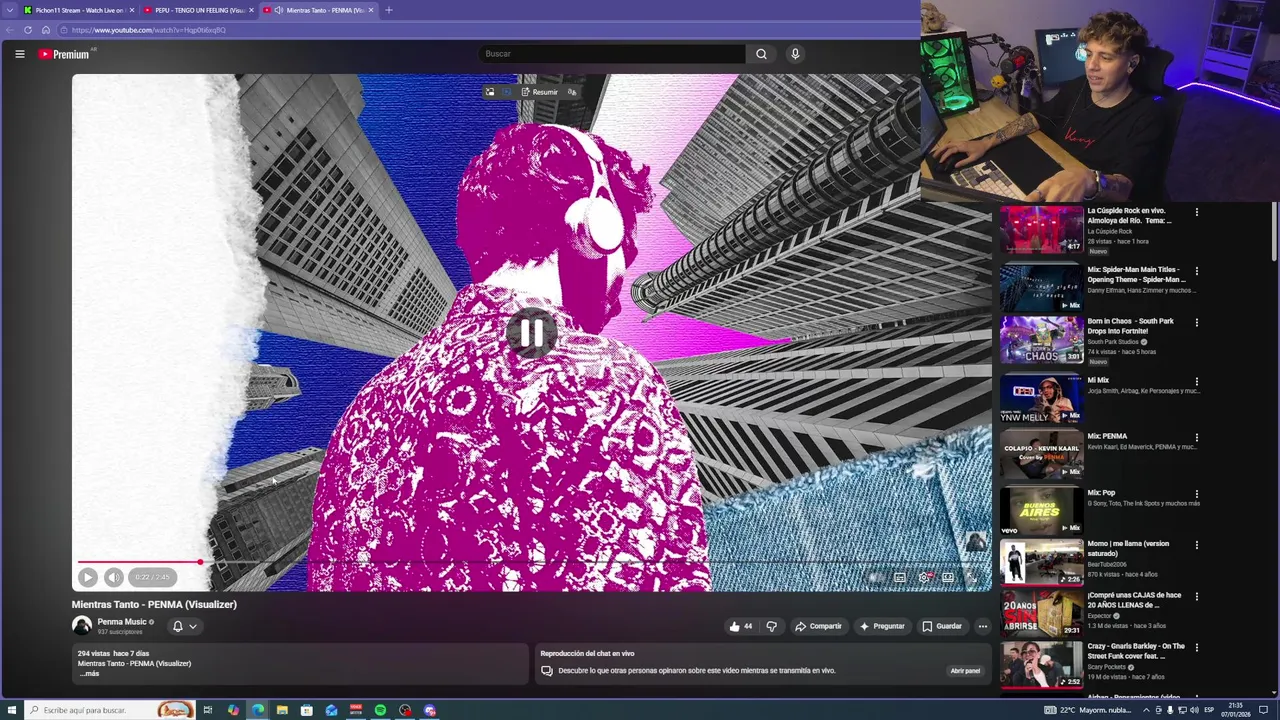1280x720 pixels.
Task: Click Abrir panel for live chat replay
Action: (965, 671)
